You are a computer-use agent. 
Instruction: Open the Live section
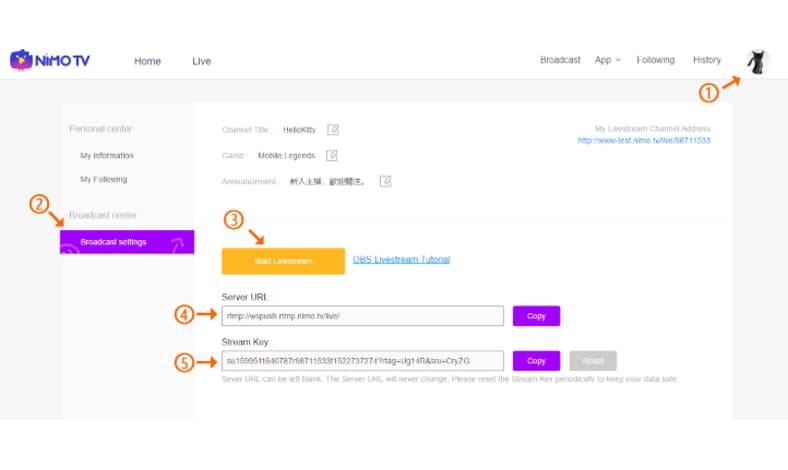pos(201,61)
